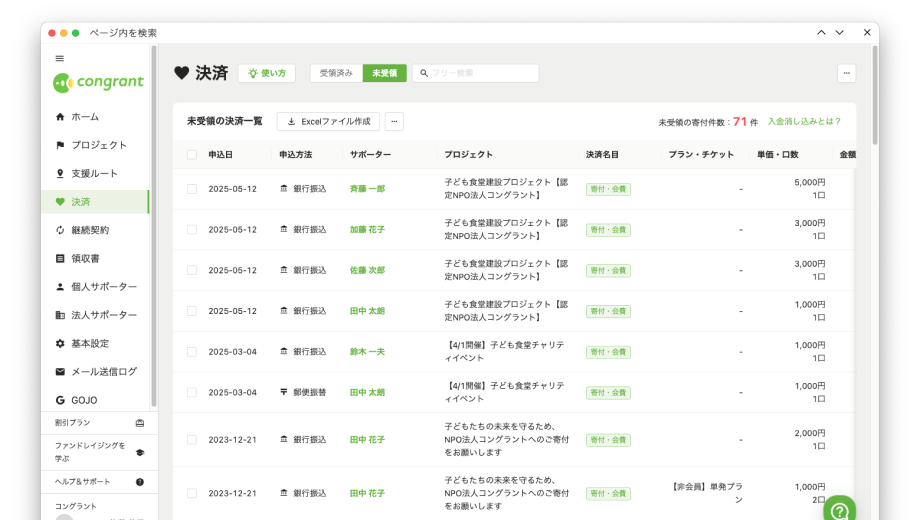
Task: Open supporter 佐藤 次郎 link
Action: pos(367,270)
